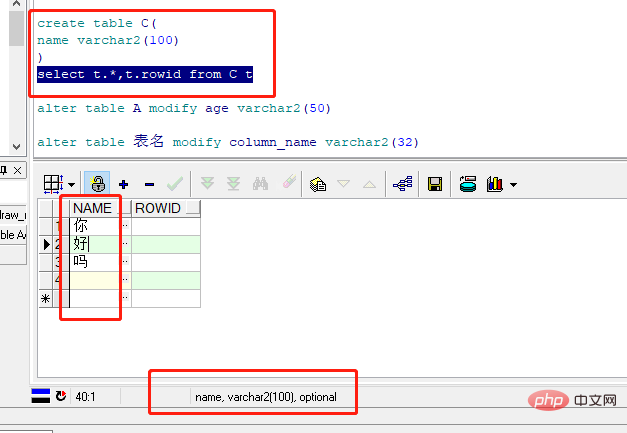Open Query By Example binoculars
This screenshot has height=433, width=627.
pyautogui.click(x=260, y=184)
